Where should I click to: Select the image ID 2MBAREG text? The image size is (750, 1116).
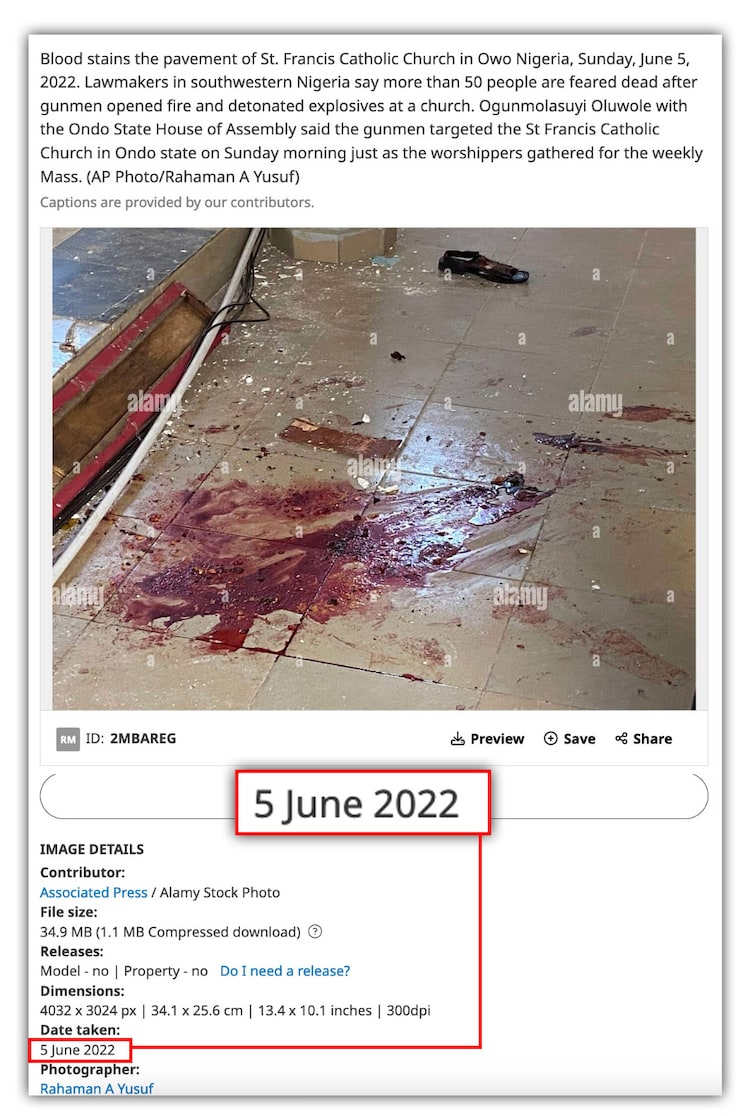[142, 739]
